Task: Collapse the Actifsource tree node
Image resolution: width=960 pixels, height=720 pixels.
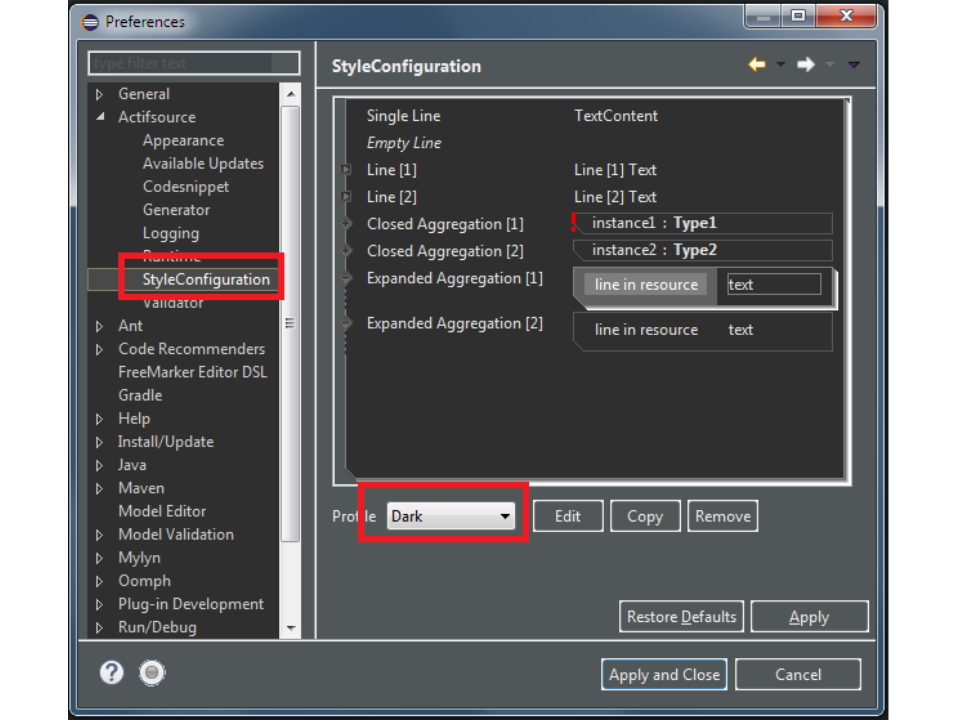Action: coord(100,117)
